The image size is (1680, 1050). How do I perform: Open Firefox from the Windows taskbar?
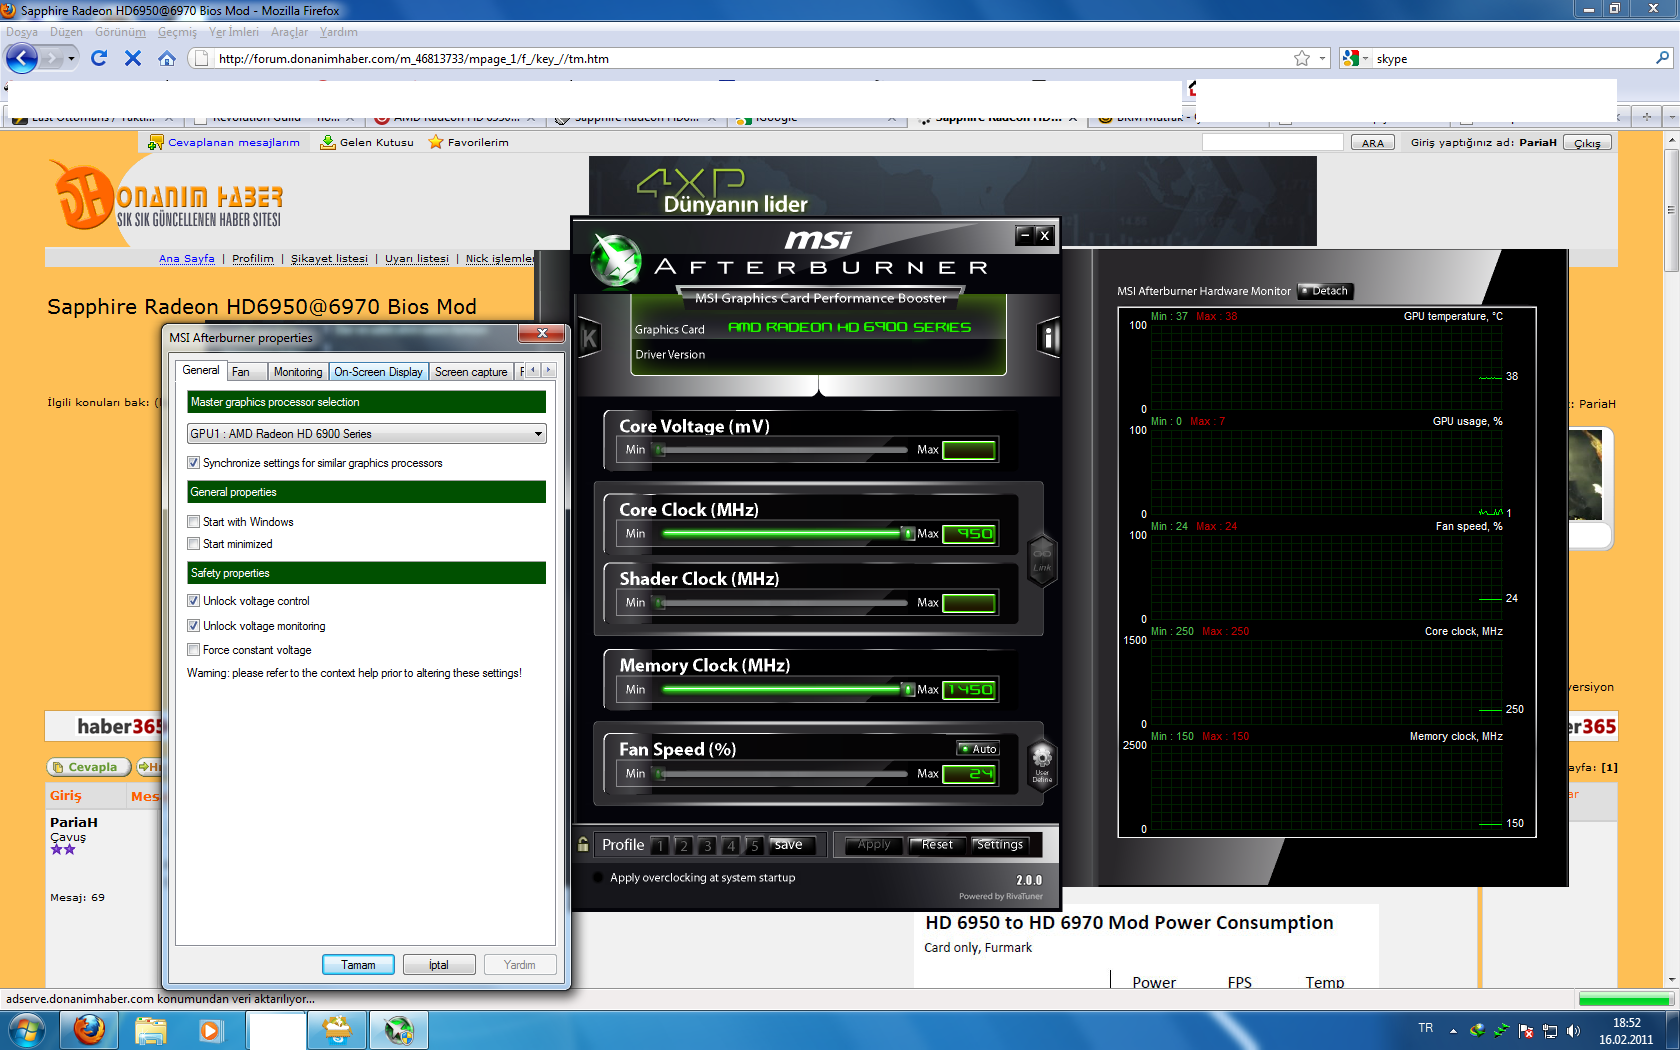coord(89,1029)
